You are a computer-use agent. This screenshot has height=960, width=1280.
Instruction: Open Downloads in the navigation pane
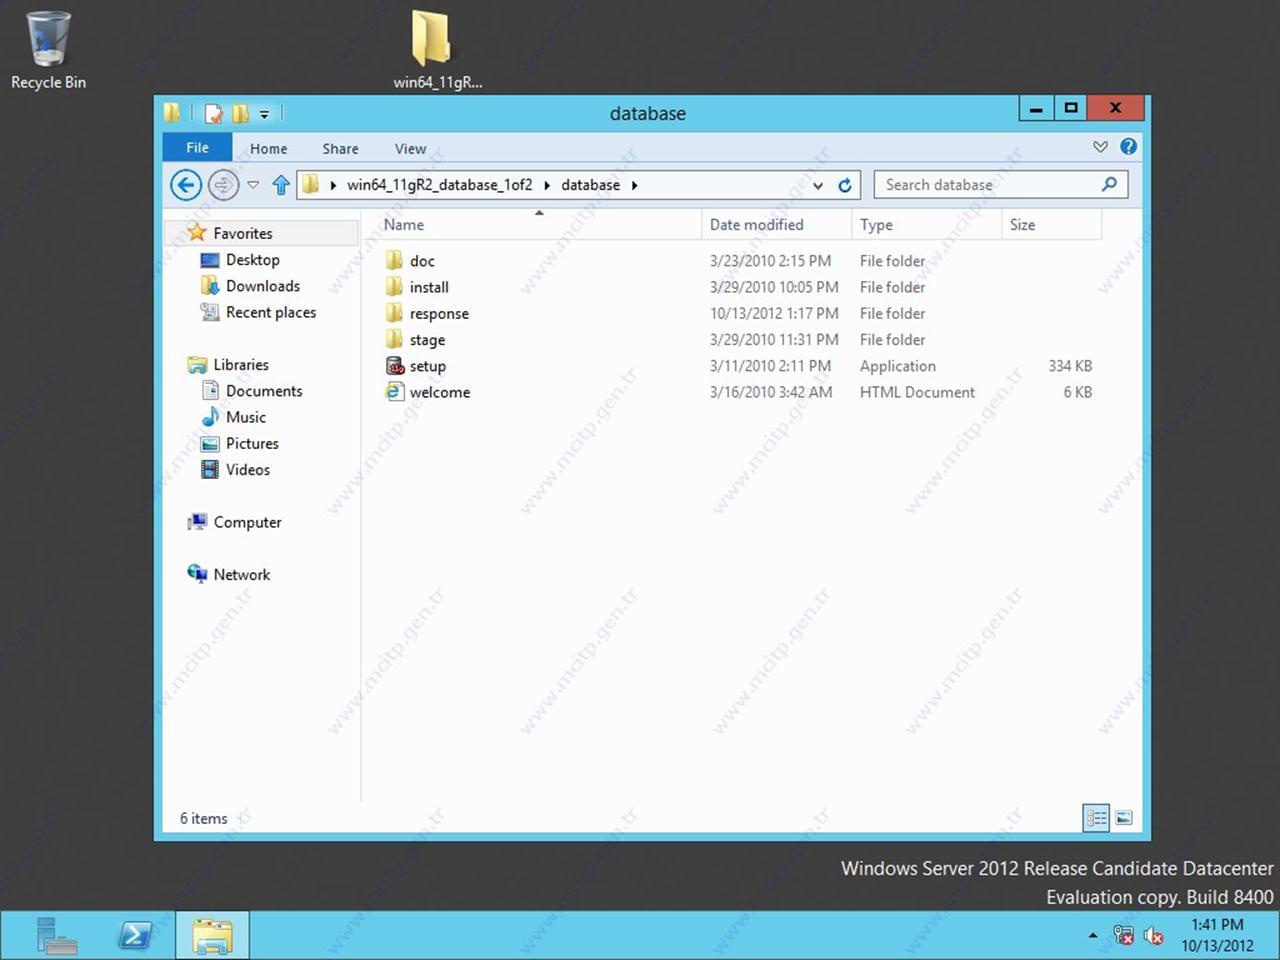(262, 286)
